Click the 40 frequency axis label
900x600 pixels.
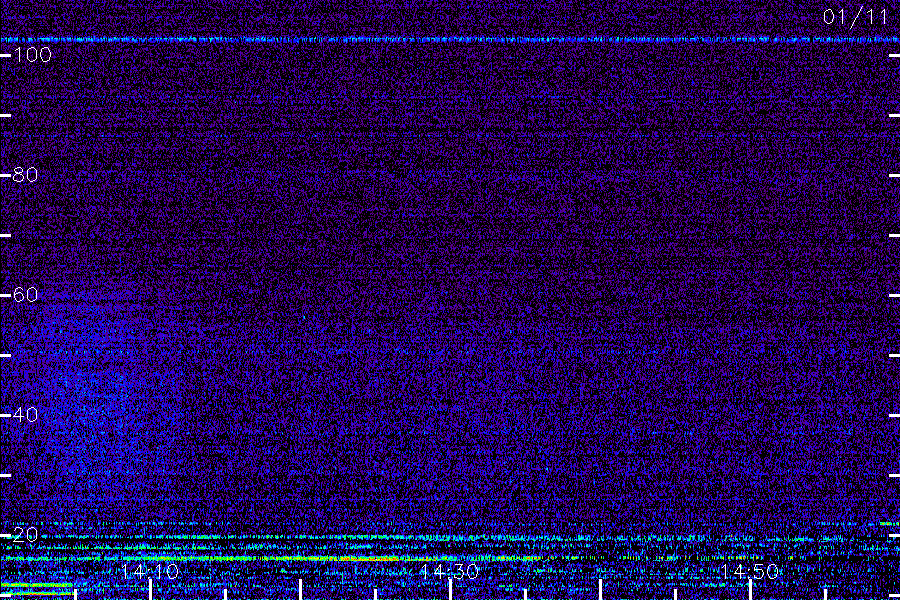pyautogui.click(x=26, y=415)
